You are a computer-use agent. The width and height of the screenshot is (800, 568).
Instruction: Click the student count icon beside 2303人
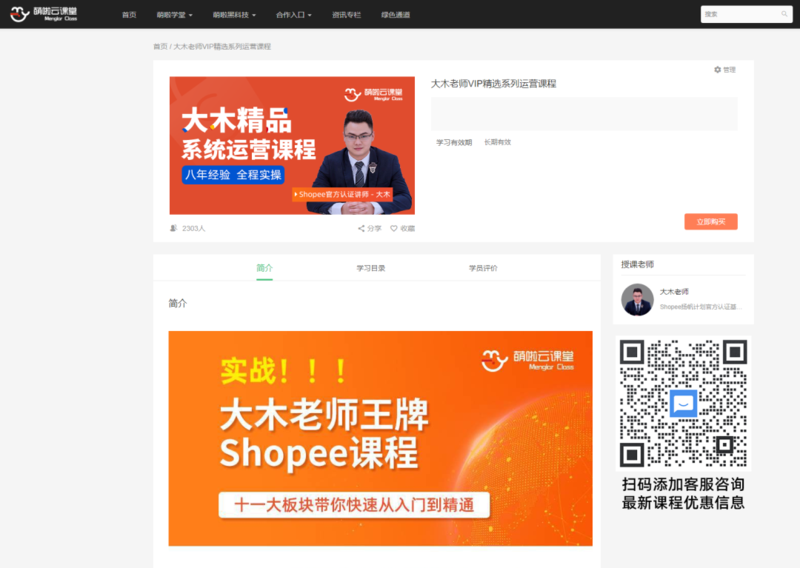tap(173, 228)
